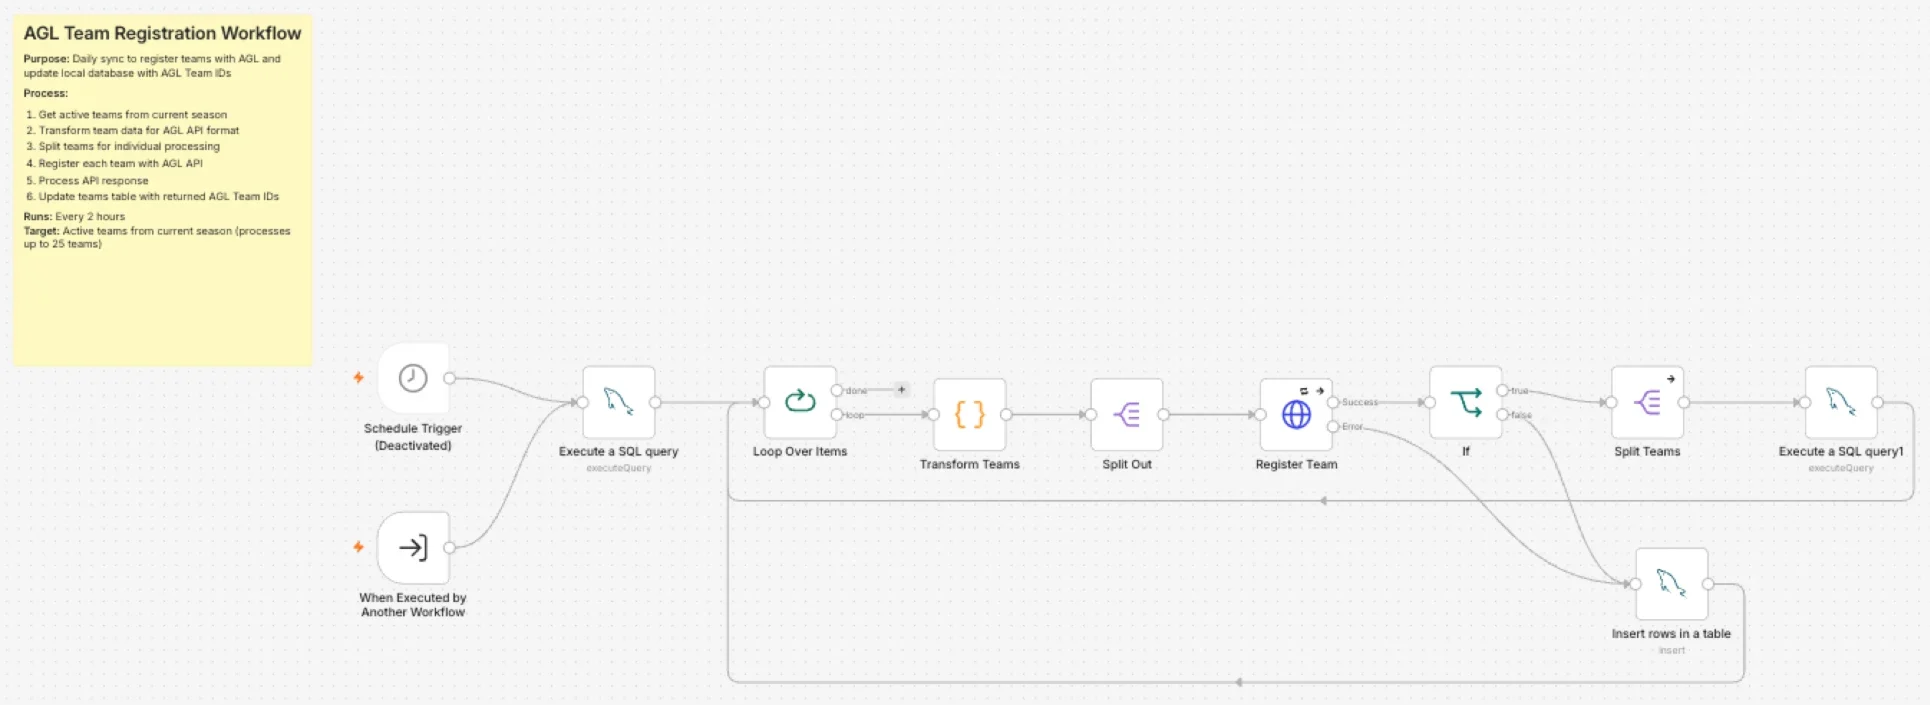Click 'Get active teams from current season' step
Screen dimensions: 1930x705
132,114
